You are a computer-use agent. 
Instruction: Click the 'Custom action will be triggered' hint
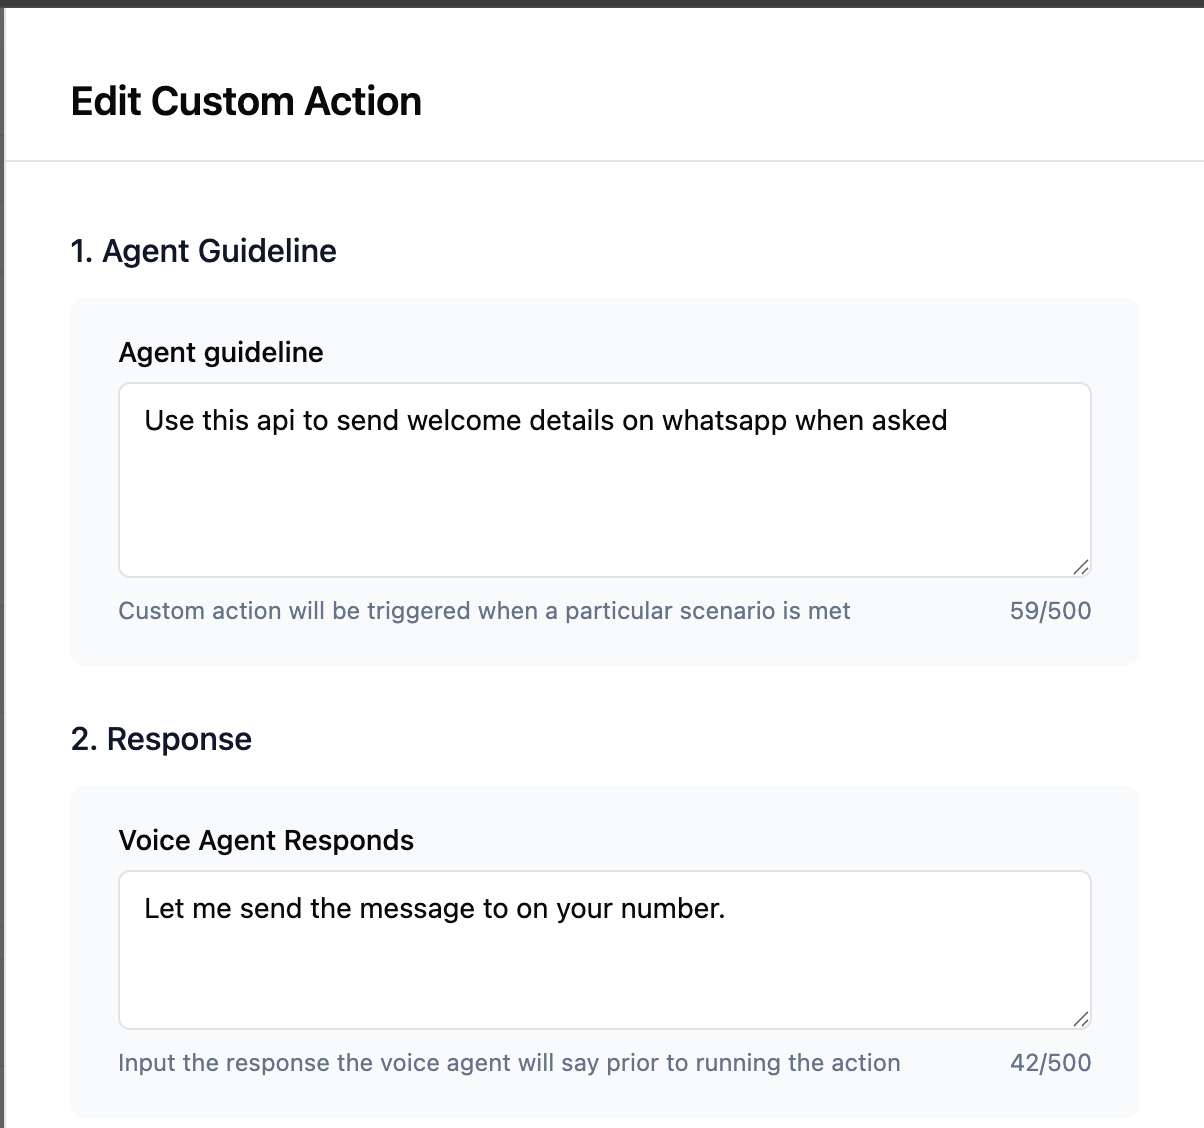coord(484,611)
